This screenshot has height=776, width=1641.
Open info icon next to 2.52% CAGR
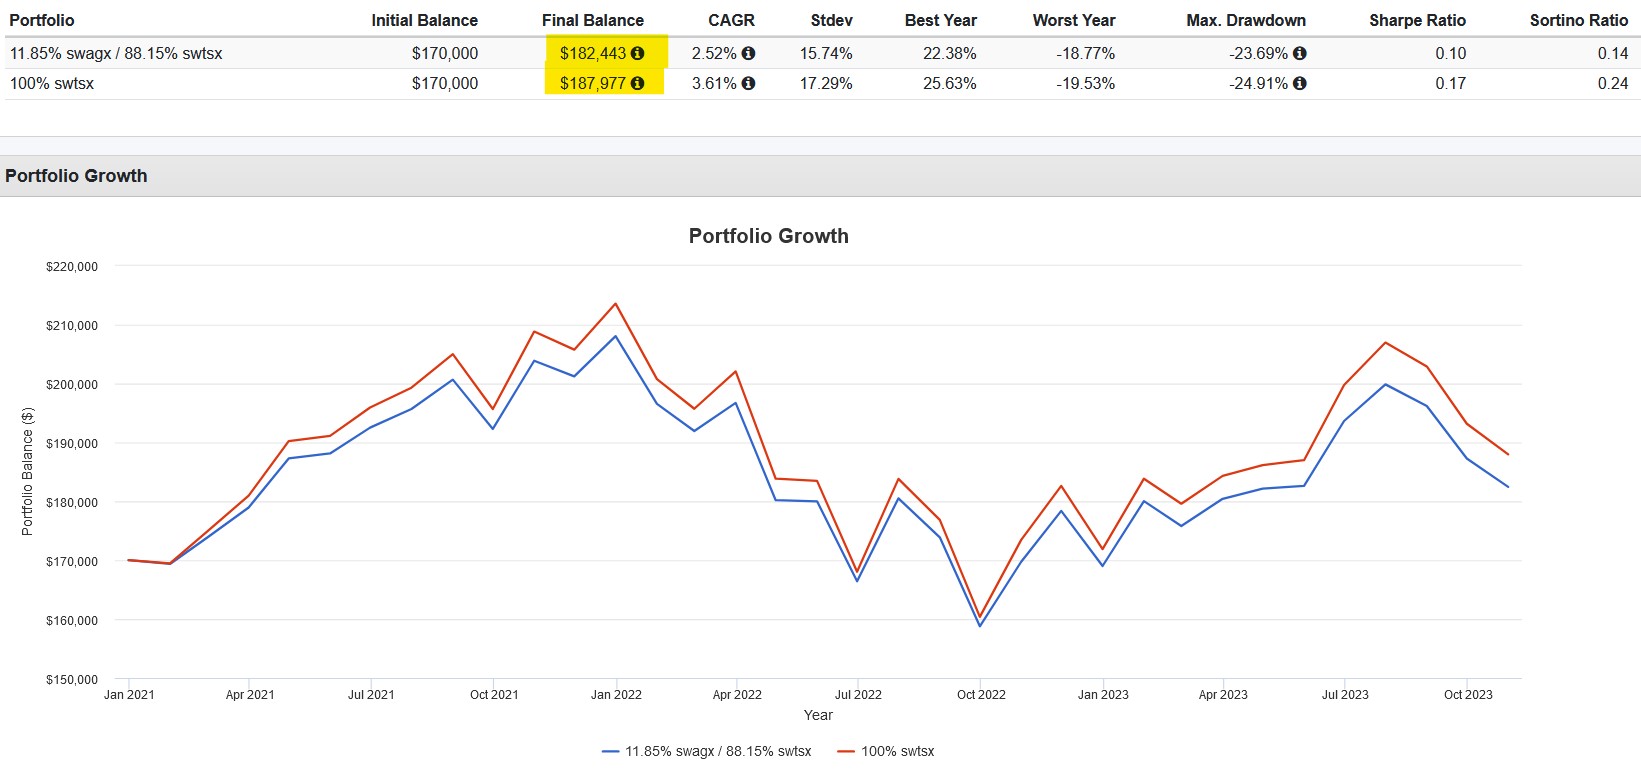(x=748, y=53)
